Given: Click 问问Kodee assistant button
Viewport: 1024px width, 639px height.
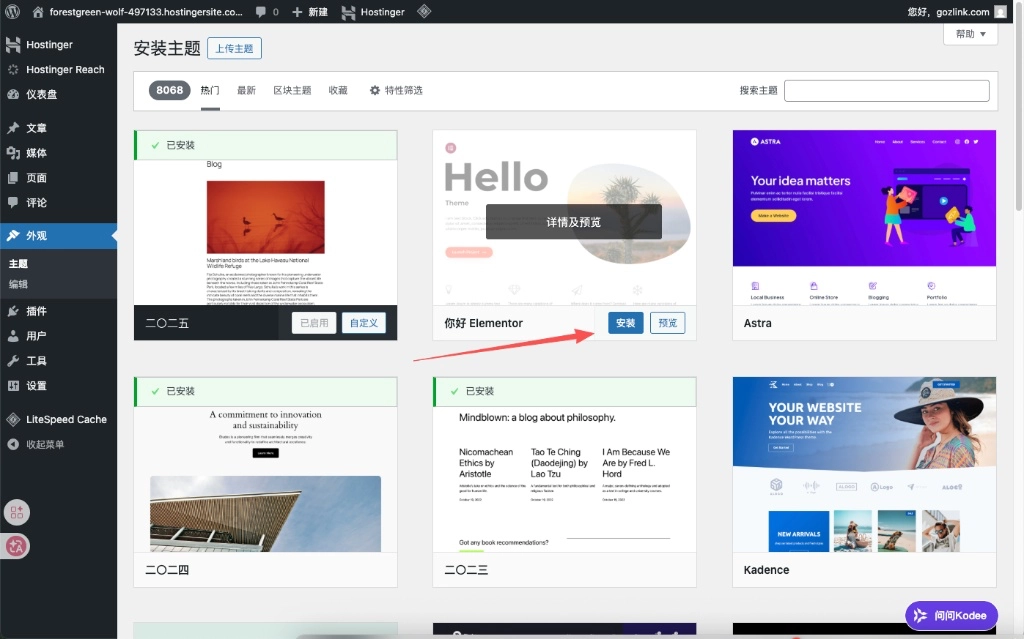Looking at the screenshot, I should coord(951,615).
